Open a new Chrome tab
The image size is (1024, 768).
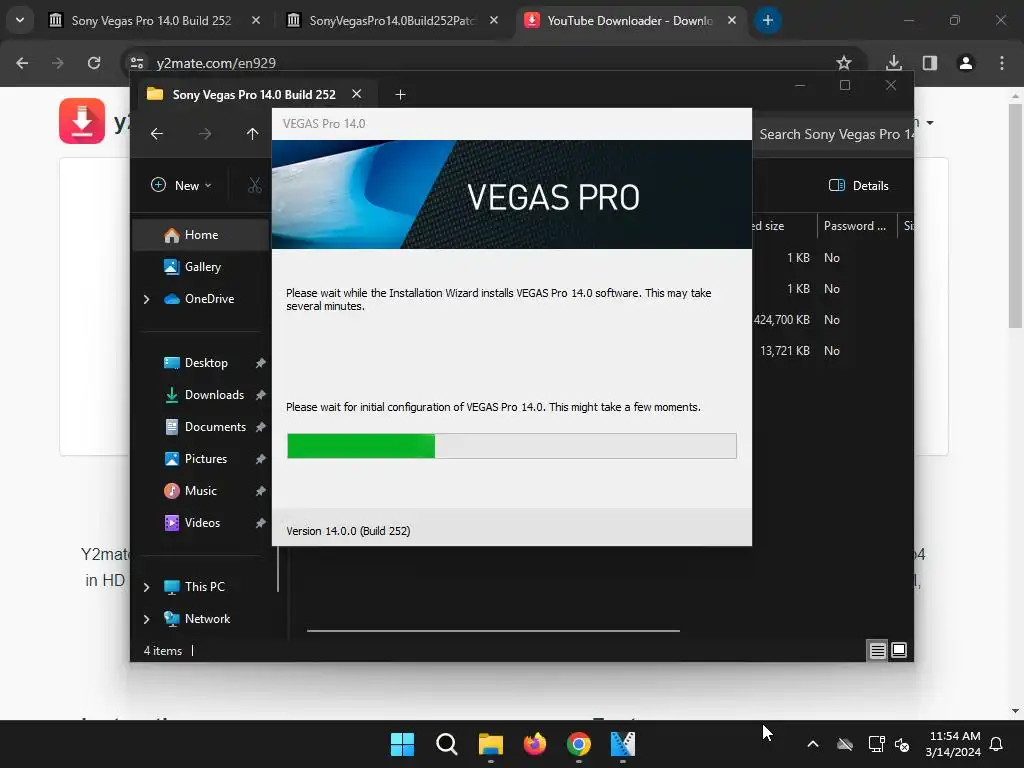click(767, 20)
